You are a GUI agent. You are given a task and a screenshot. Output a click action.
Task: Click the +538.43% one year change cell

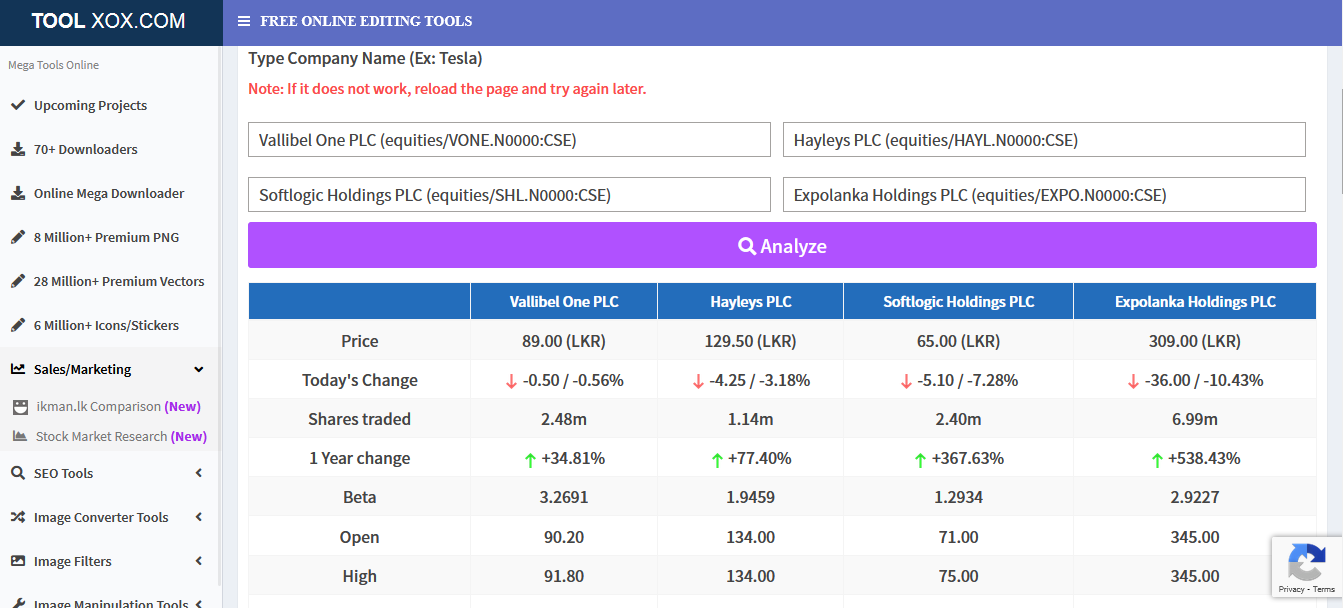(1195, 458)
